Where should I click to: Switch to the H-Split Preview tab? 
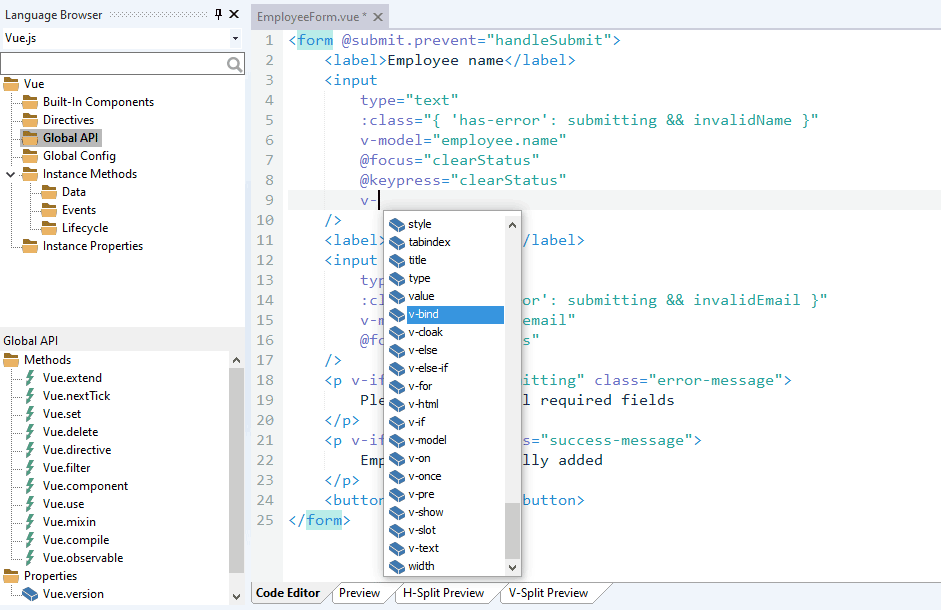443,593
